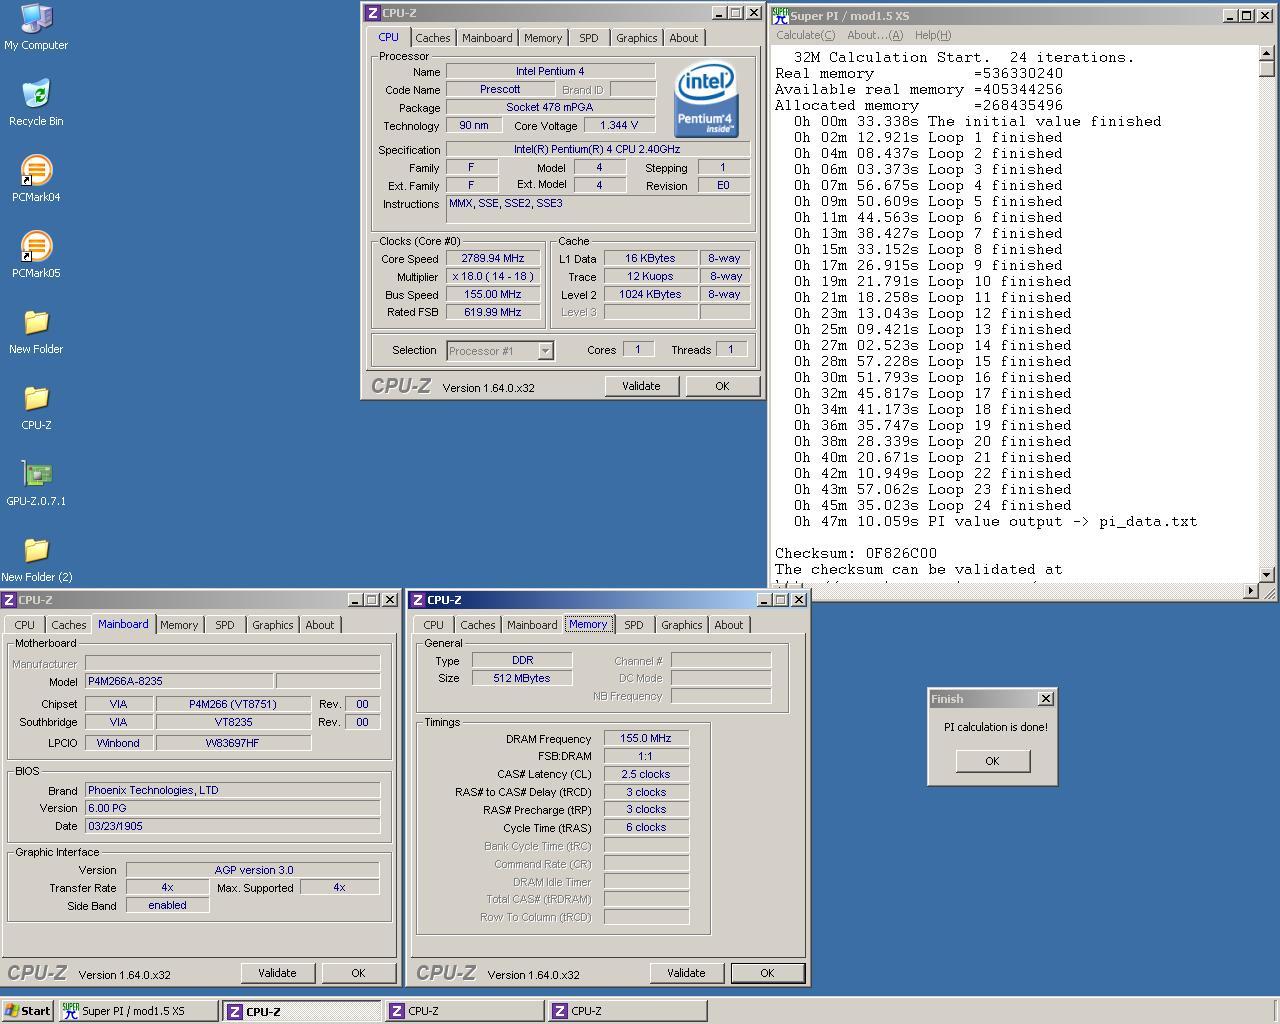This screenshot has width=1280, height=1024.
Task: Open My Computer desktop icon
Action: (x=36, y=26)
